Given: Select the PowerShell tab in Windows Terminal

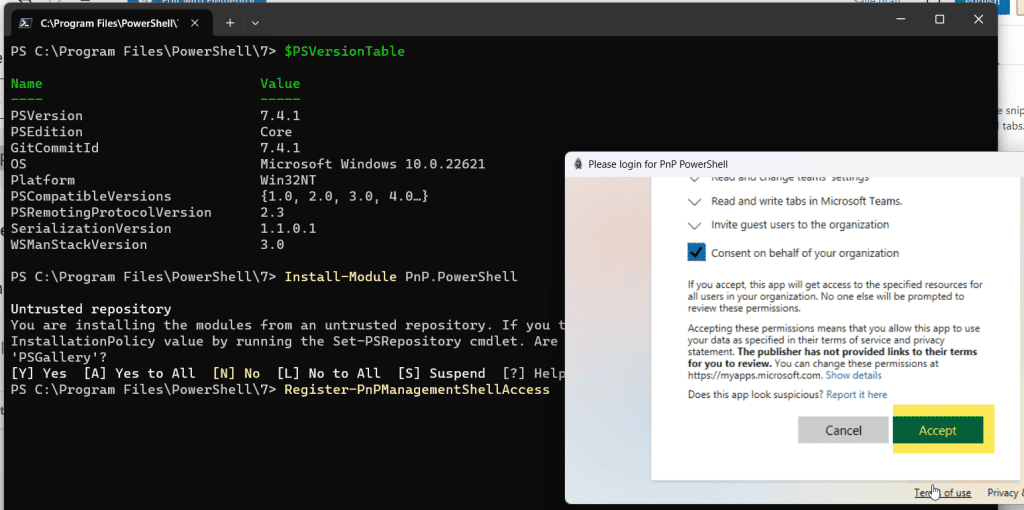Looking at the screenshot, I should pyautogui.click(x=111, y=23).
